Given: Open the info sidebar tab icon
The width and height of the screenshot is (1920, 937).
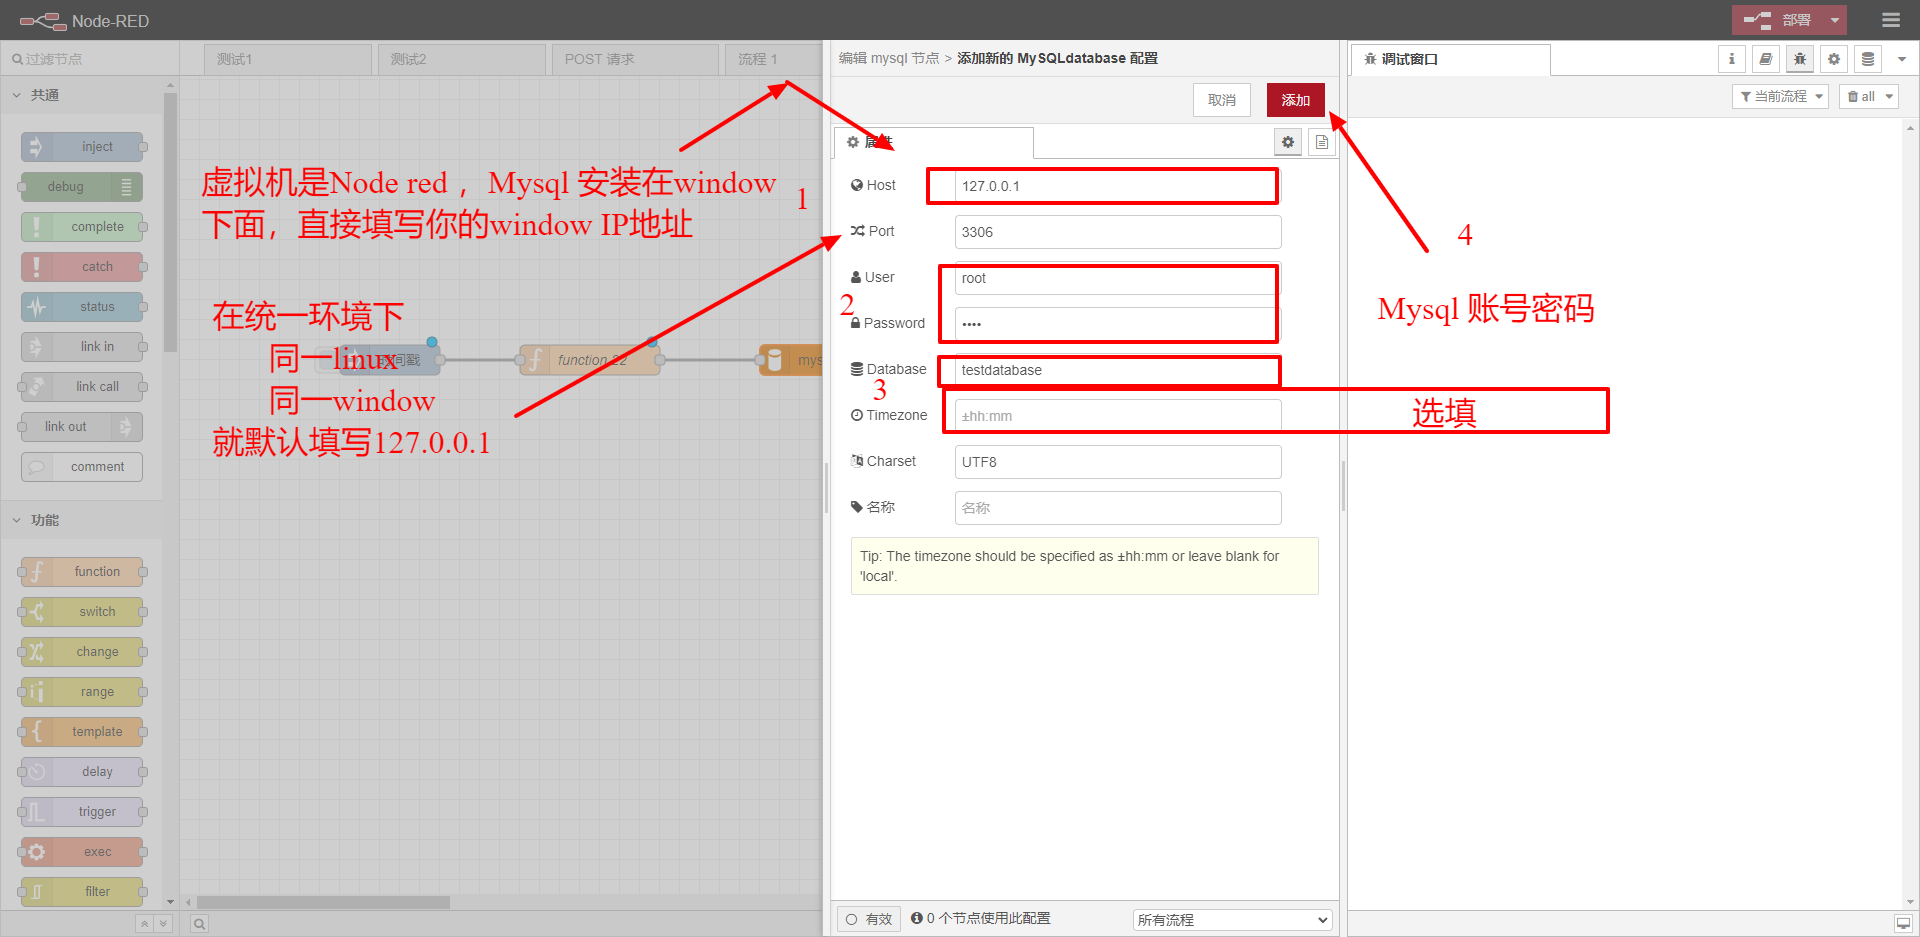Looking at the screenshot, I should coord(1732,59).
